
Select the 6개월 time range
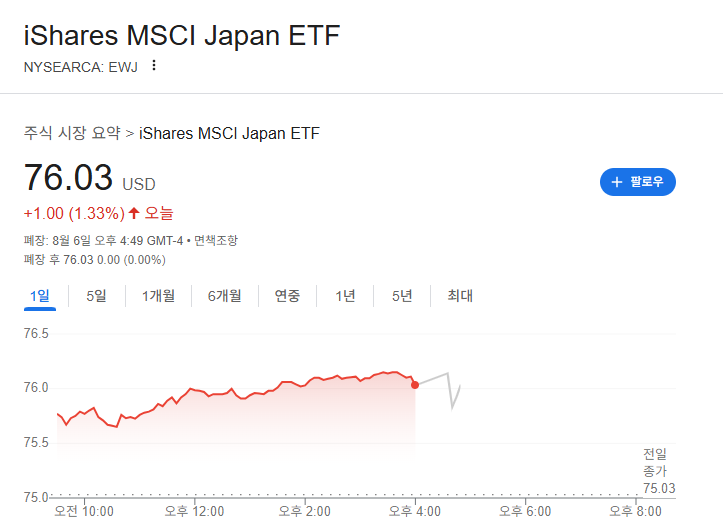(225, 296)
